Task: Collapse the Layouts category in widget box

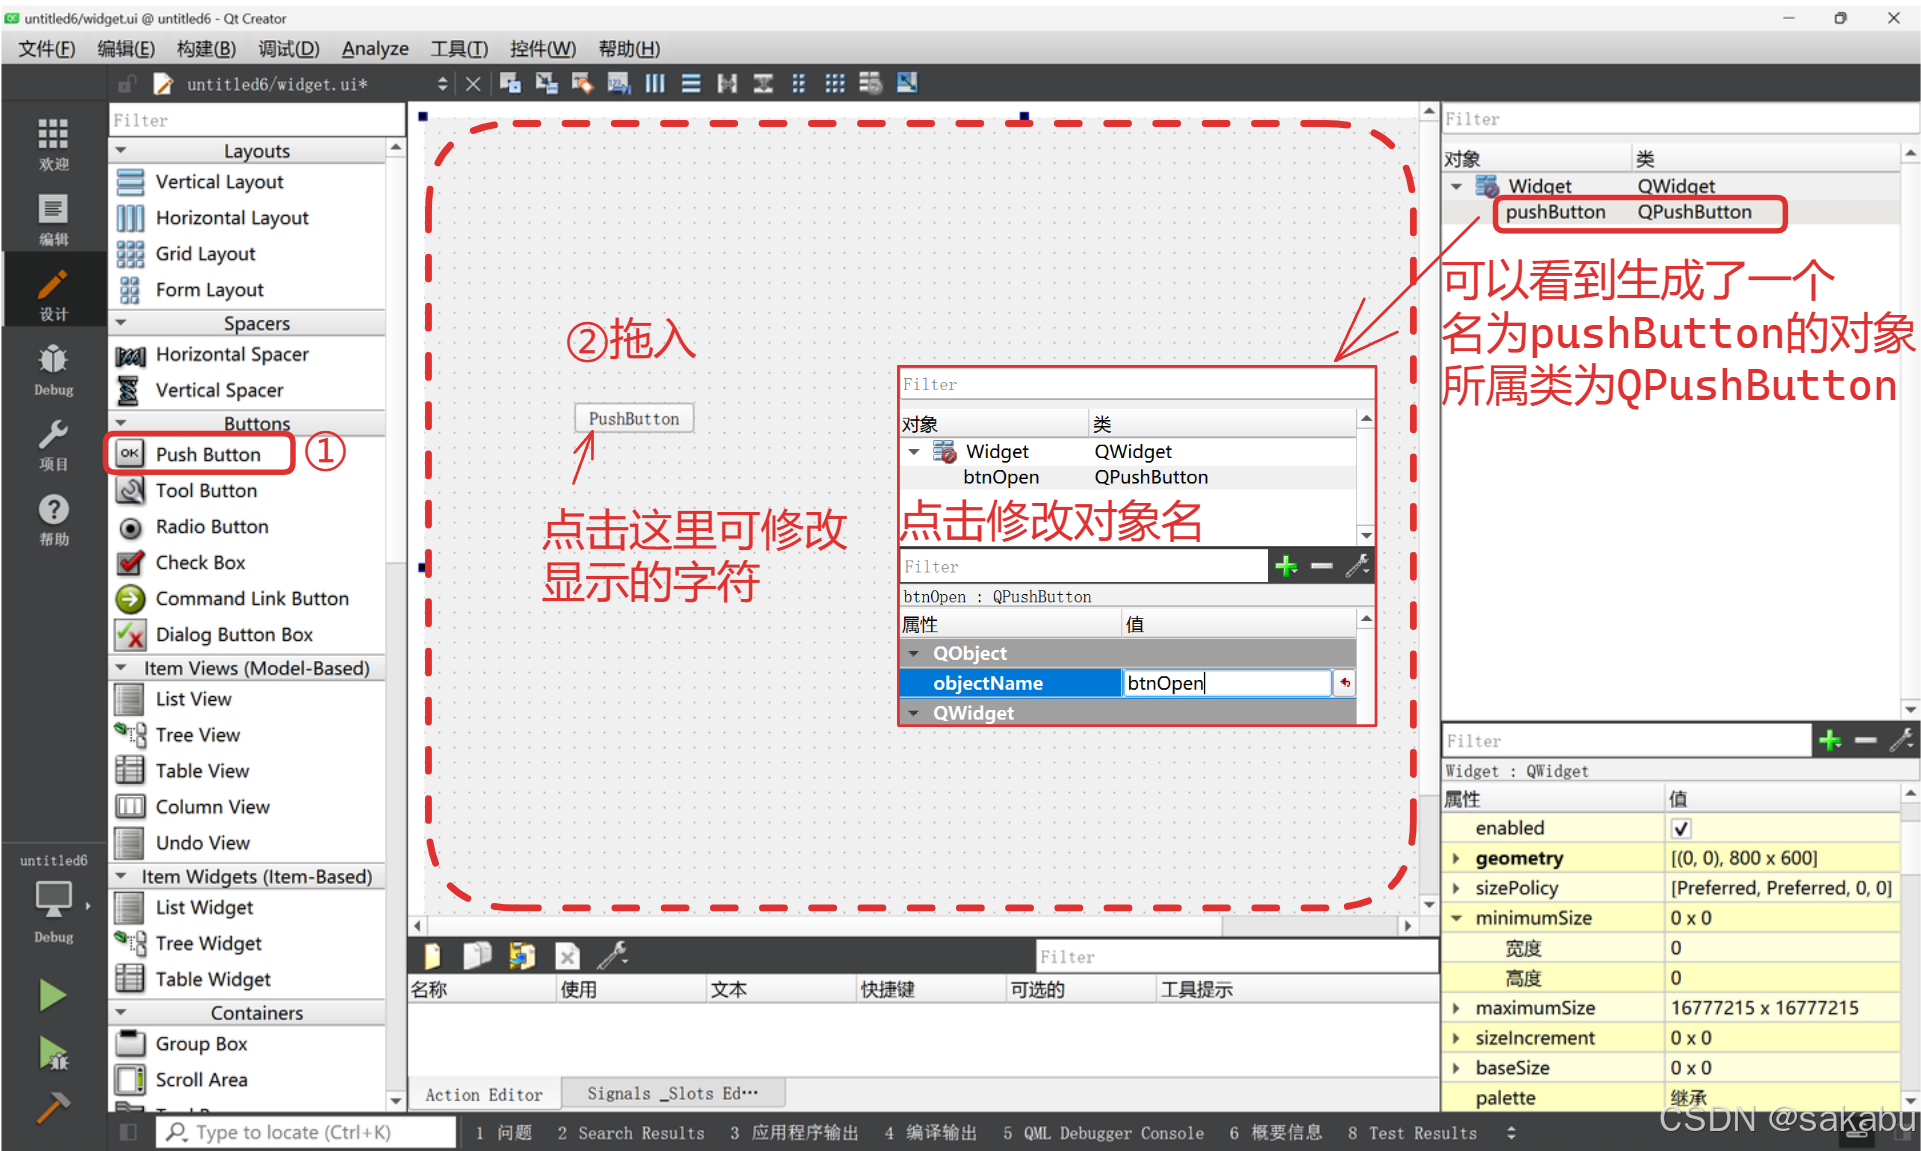Action: click(122, 151)
